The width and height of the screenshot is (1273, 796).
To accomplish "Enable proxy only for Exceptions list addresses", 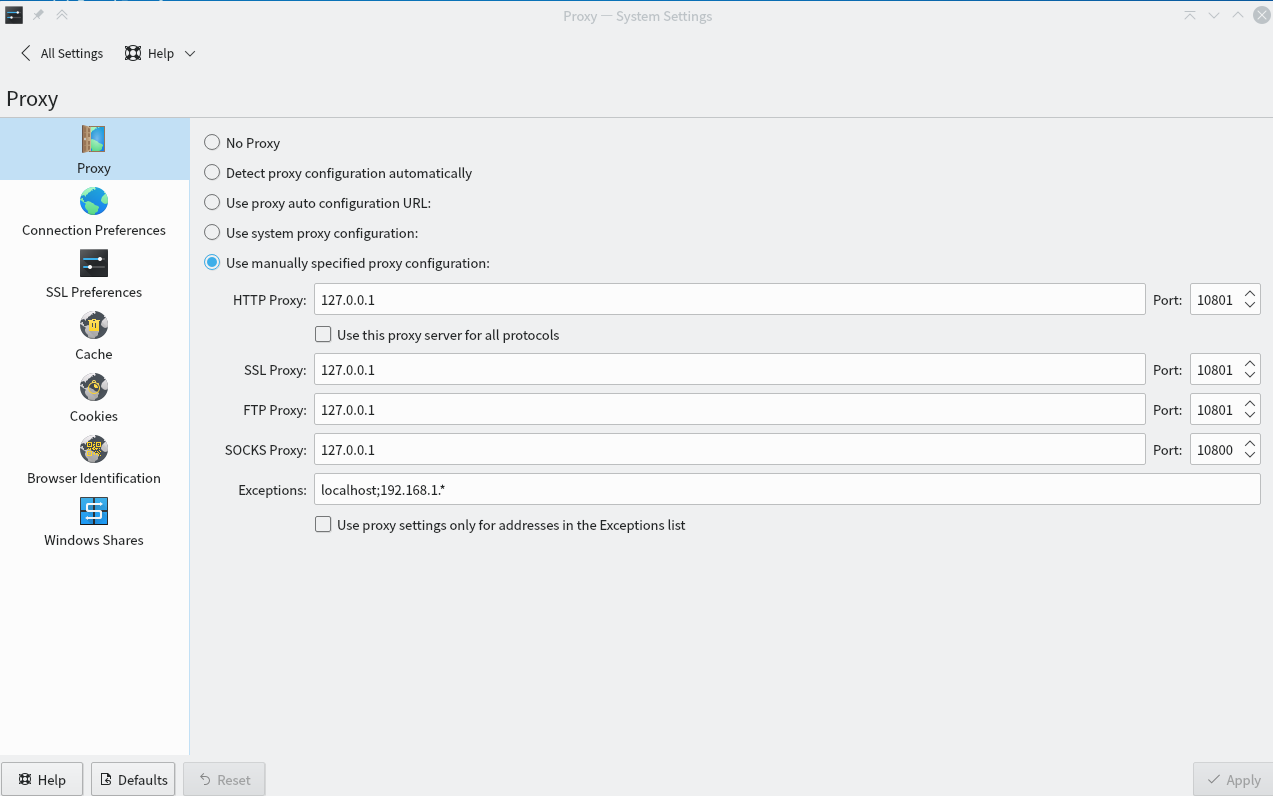I will click(x=323, y=524).
